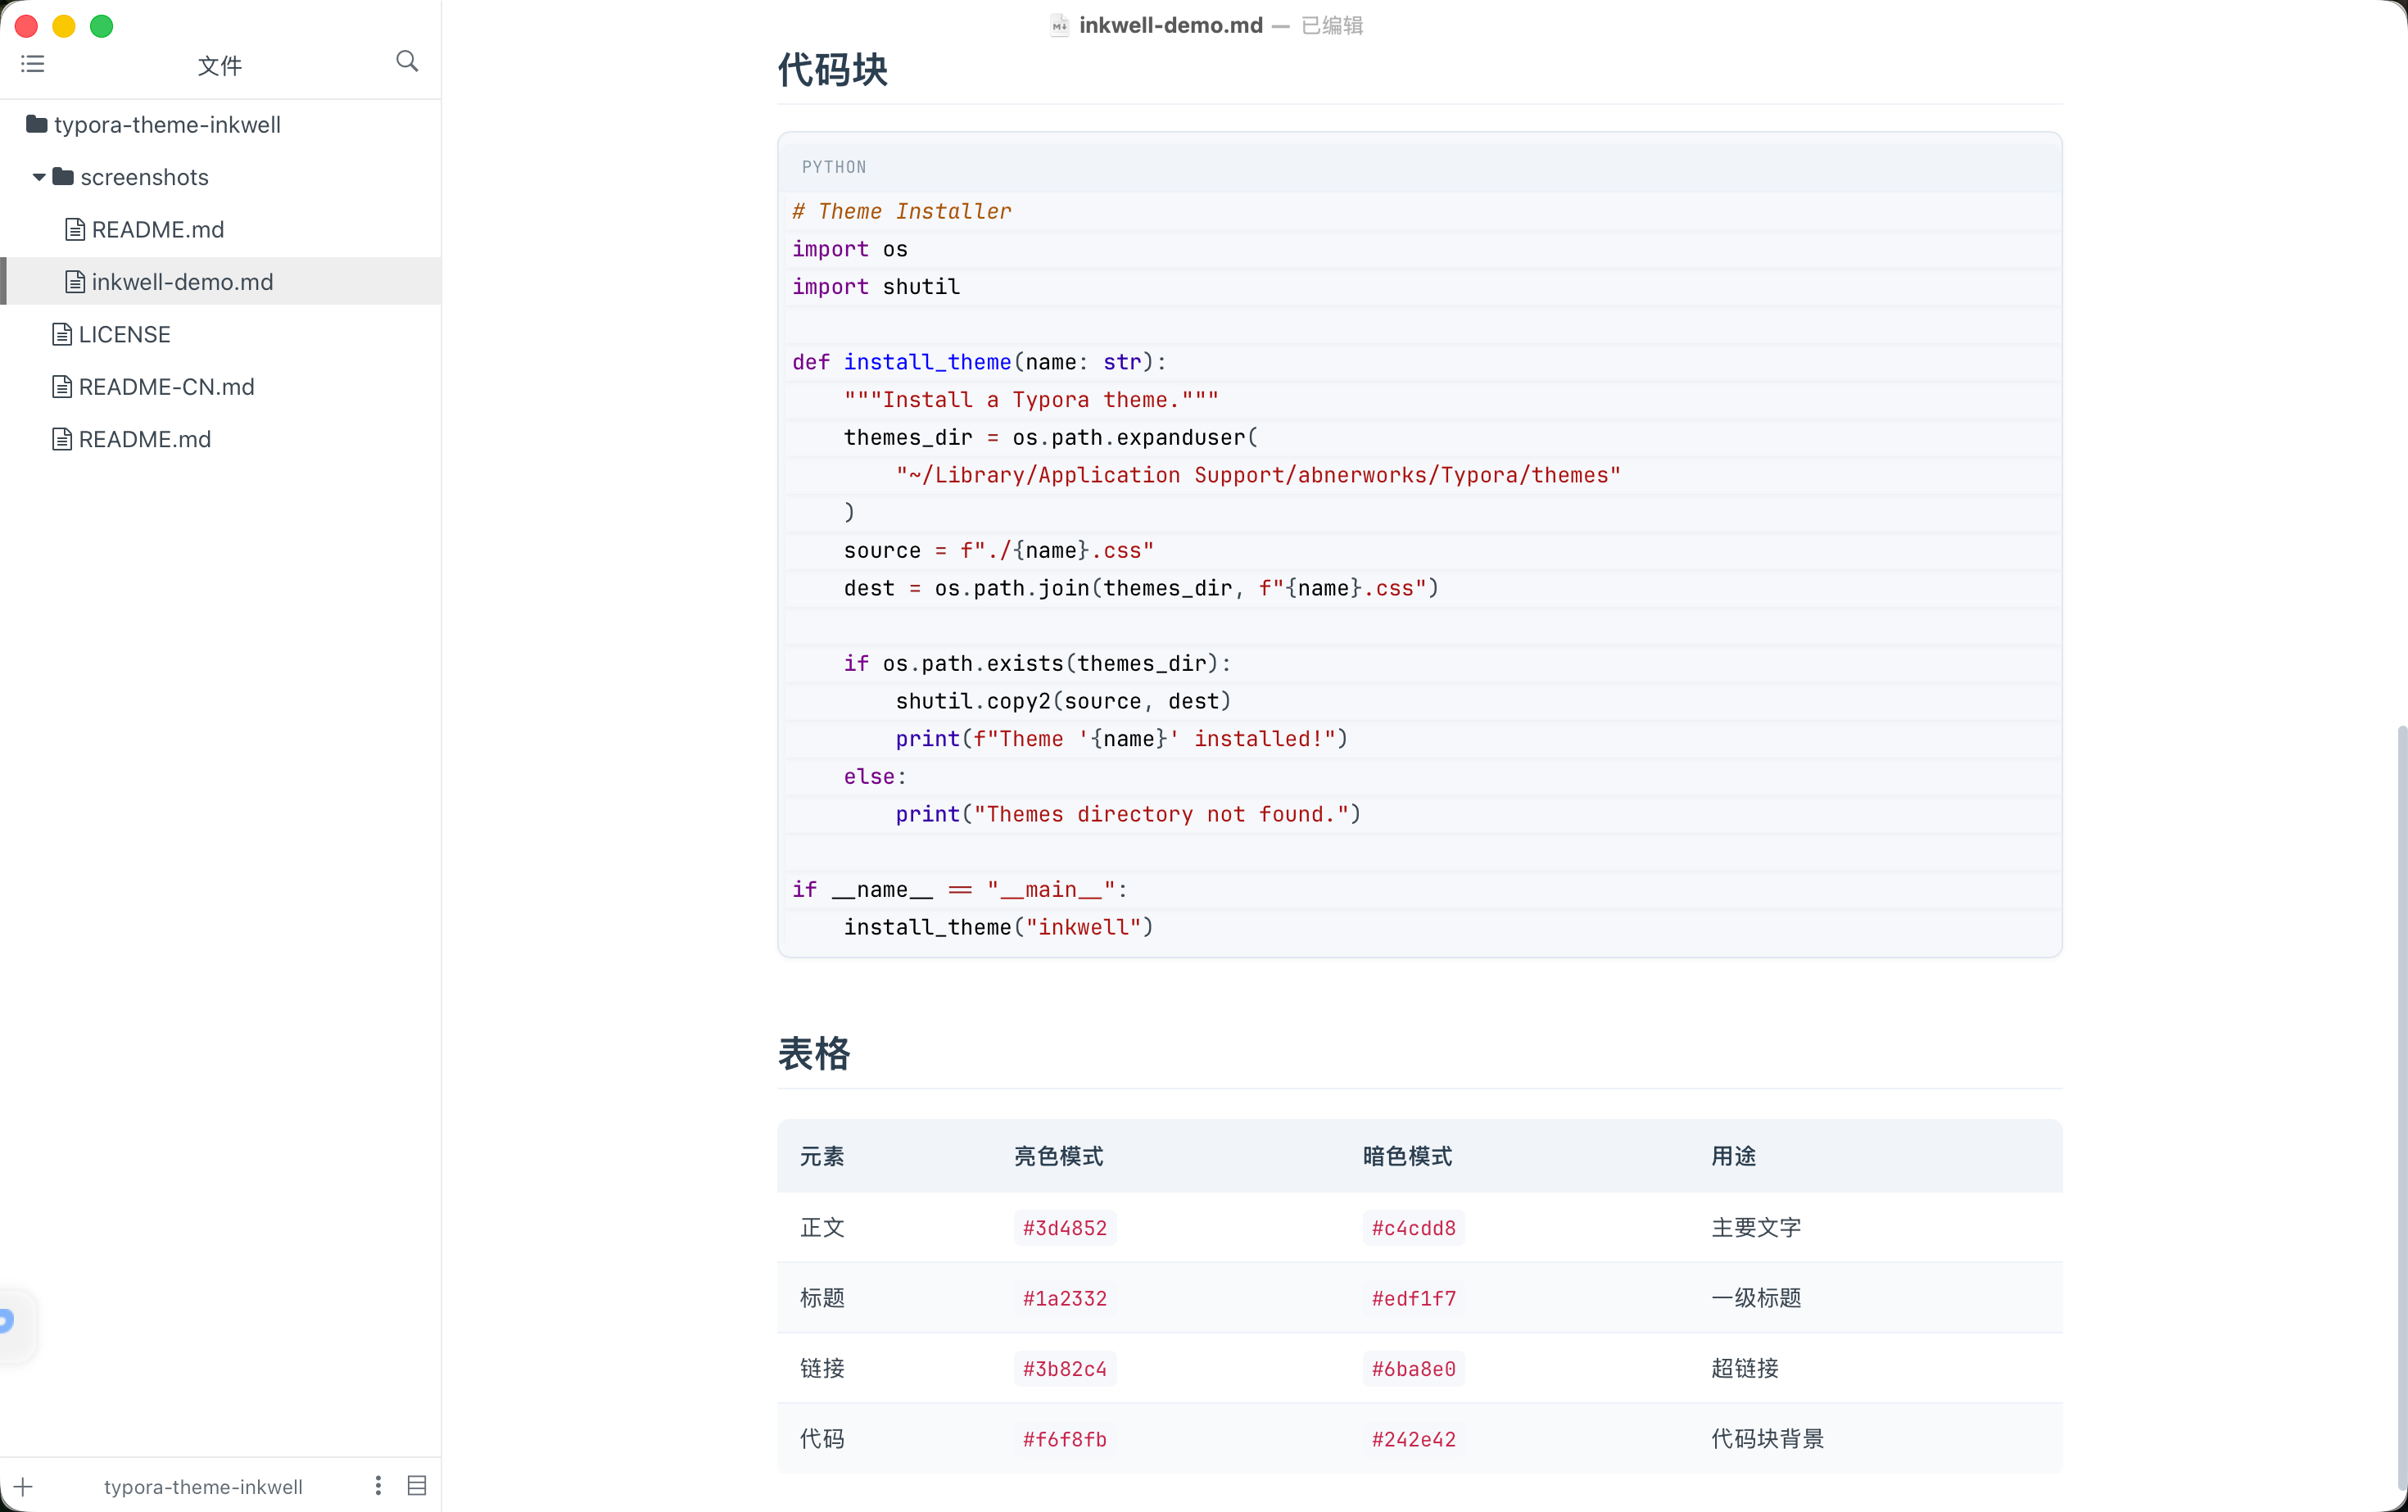2408x1512 pixels.
Task: Click the 用途 table header
Action: click(1734, 1156)
